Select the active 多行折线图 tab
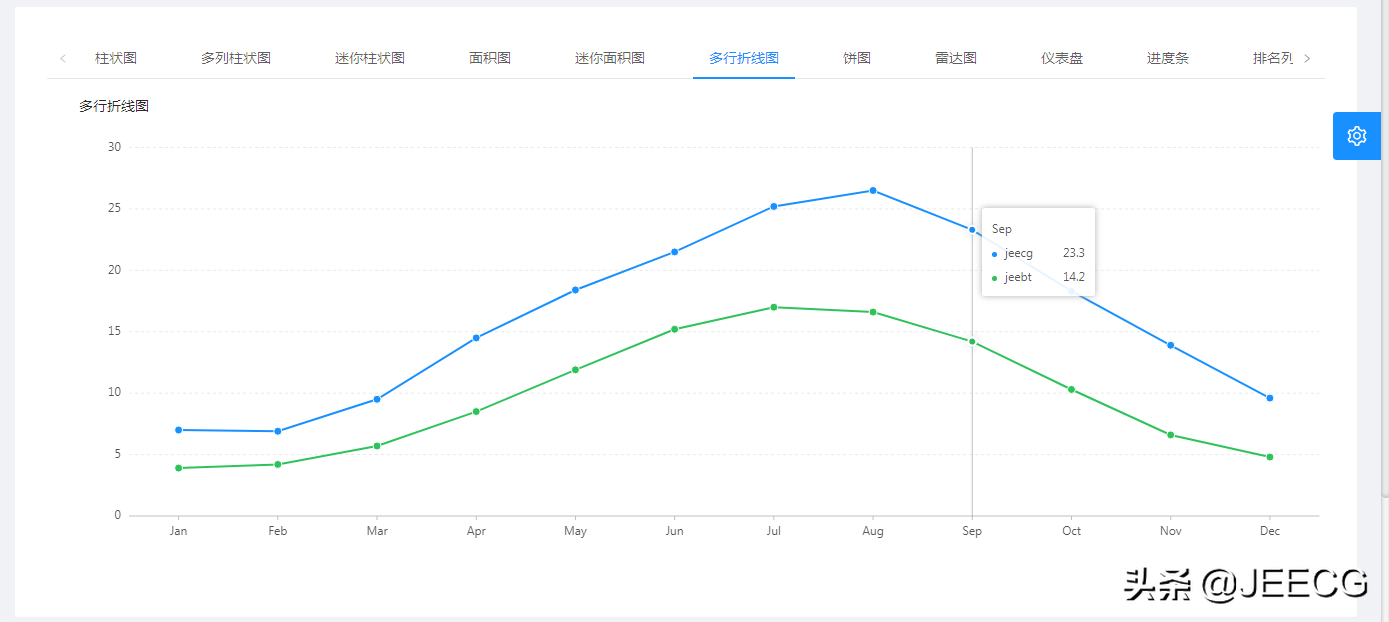The image size is (1389, 622). (x=744, y=58)
